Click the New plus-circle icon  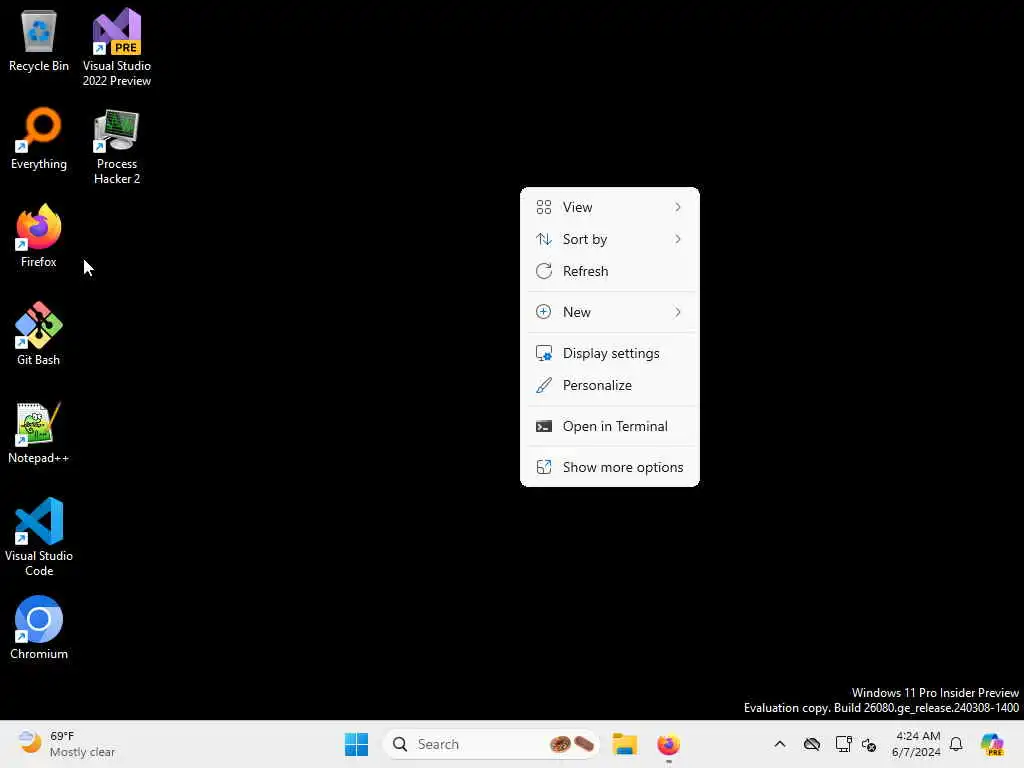click(x=543, y=312)
